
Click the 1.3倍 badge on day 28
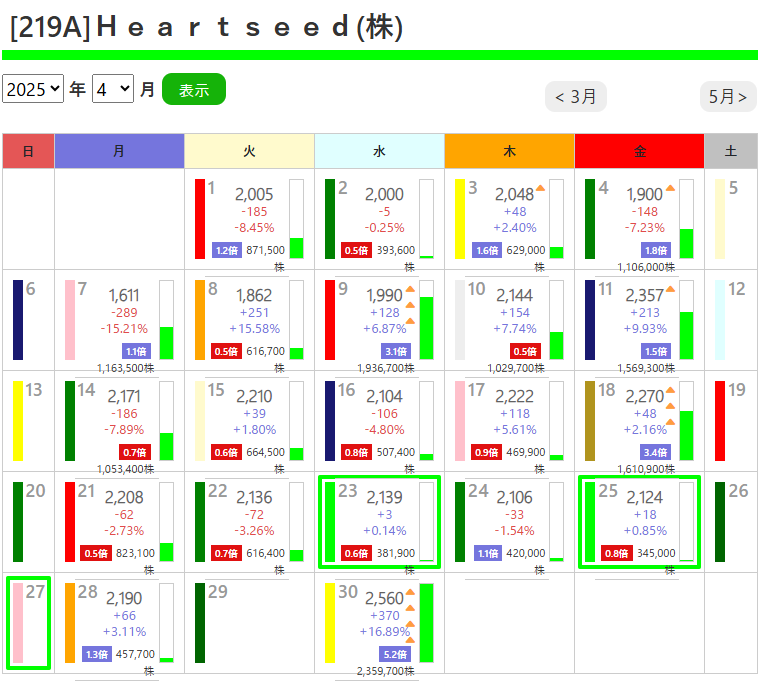click(97, 654)
